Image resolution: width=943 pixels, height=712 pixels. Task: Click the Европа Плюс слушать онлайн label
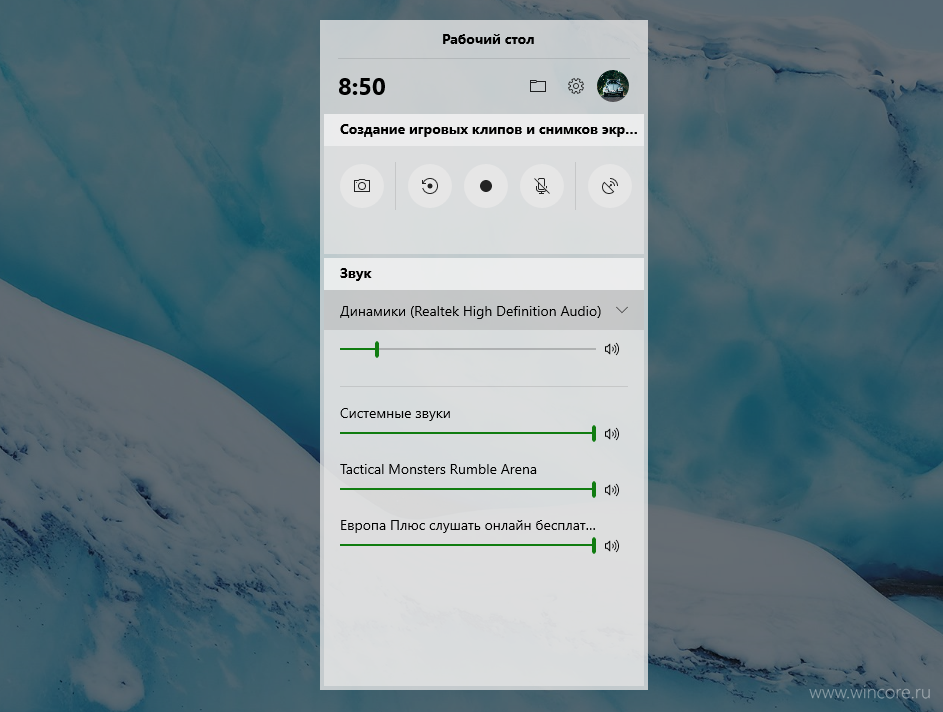[x=467, y=526]
